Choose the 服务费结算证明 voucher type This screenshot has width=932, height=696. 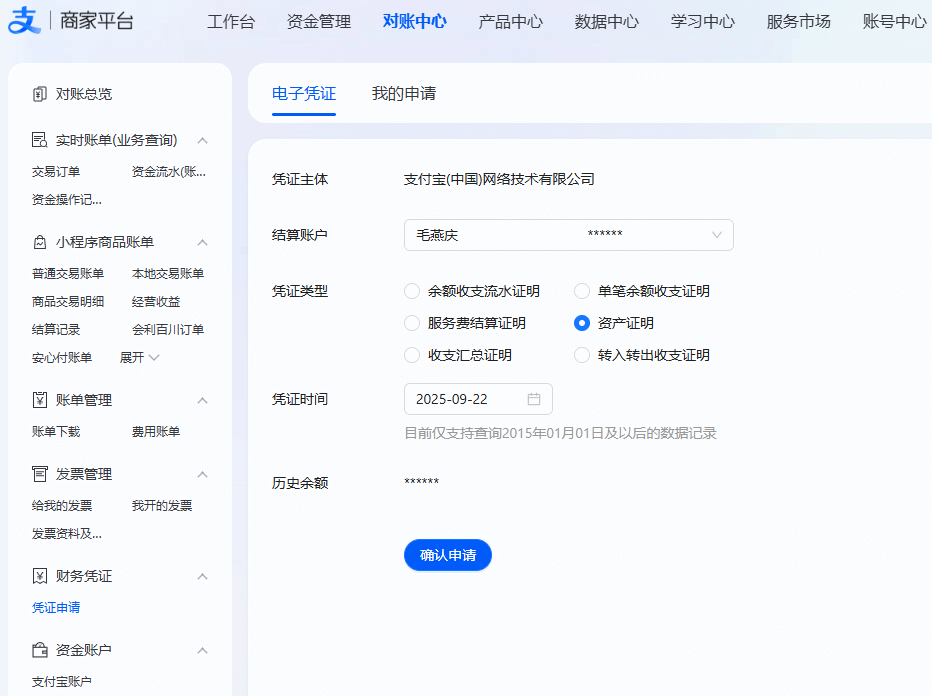[412, 323]
